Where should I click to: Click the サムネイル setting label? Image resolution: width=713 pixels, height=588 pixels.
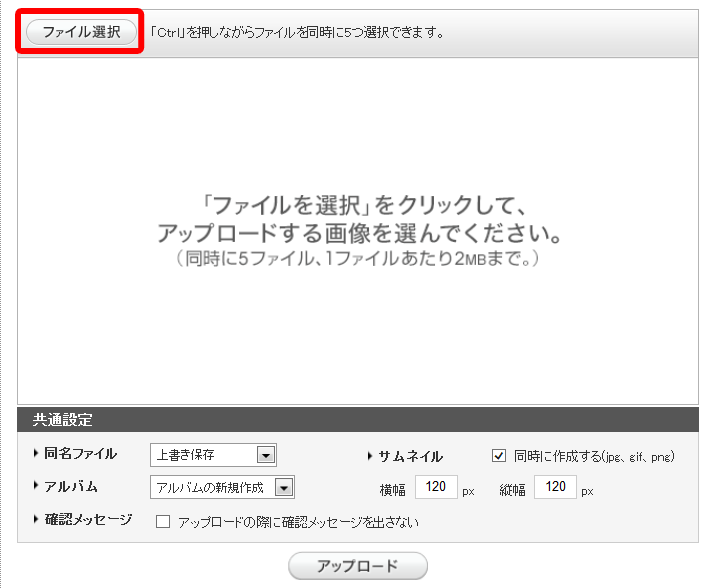point(410,457)
